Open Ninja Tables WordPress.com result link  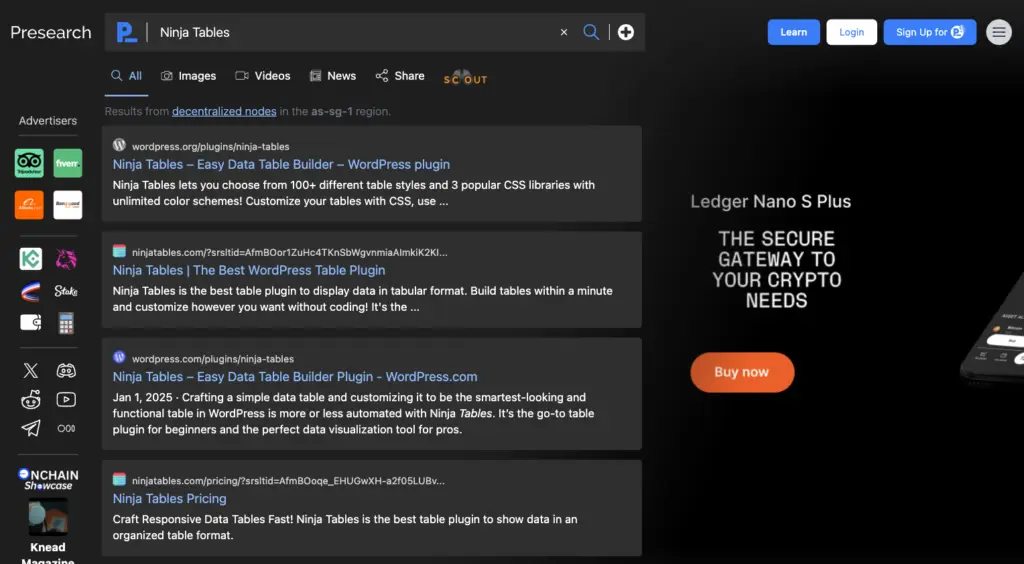[295, 376]
